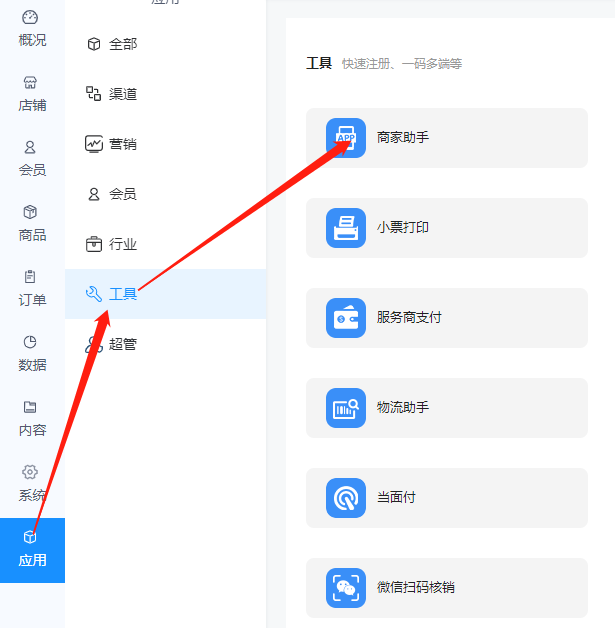Click the 数据 pie chart icon

click(x=30, y=342)
